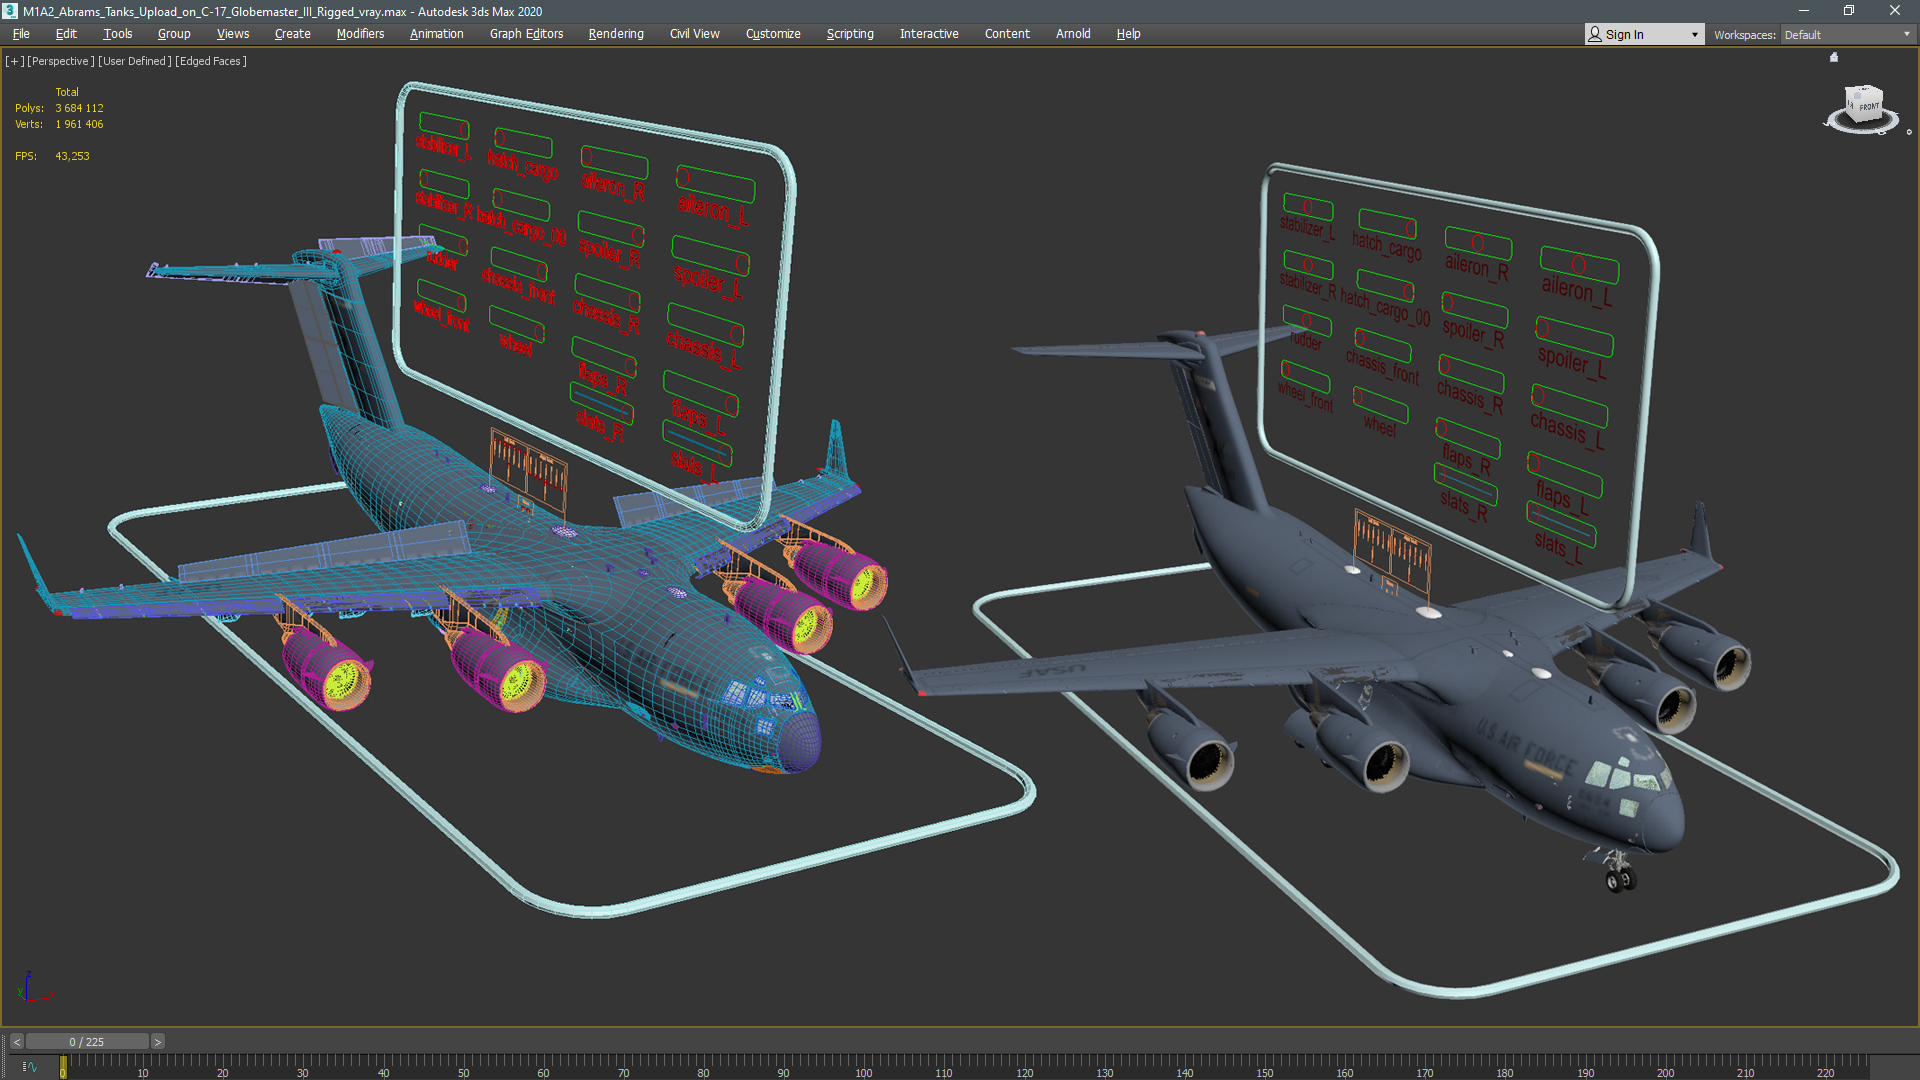Image resolution: width=1920 pixels, height=1080 pixels.
Task: Click the 0 / 225 time slider handle
Action: pyautogui.click(x=87, y=1042)
